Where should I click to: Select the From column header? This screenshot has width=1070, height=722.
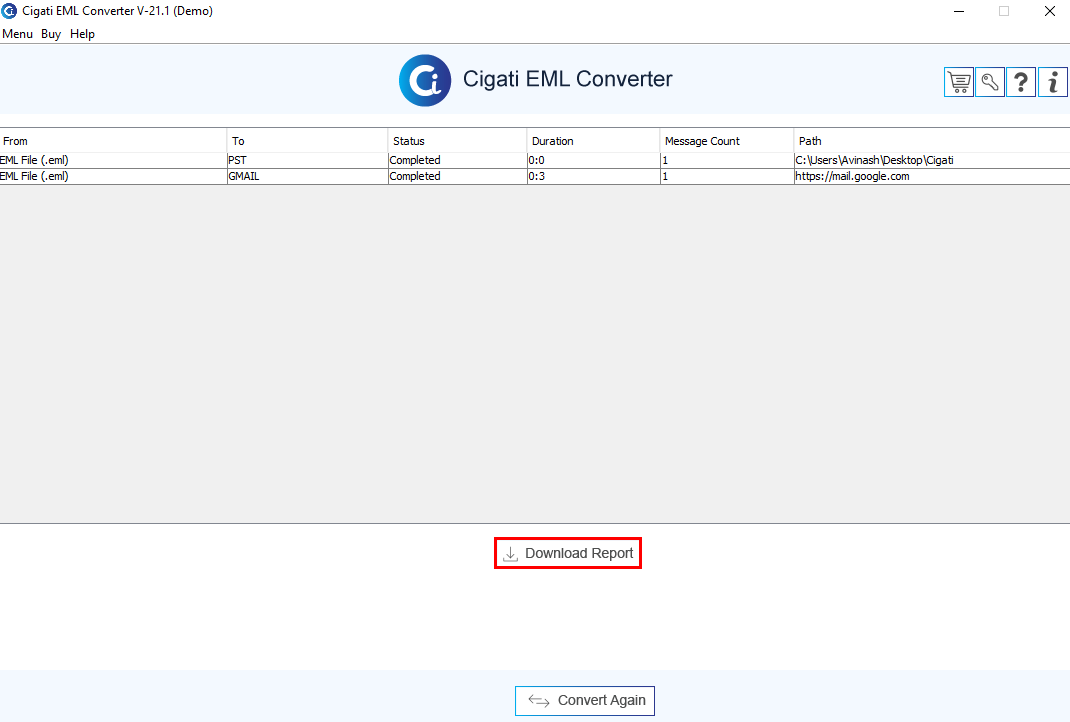point(113,141)
